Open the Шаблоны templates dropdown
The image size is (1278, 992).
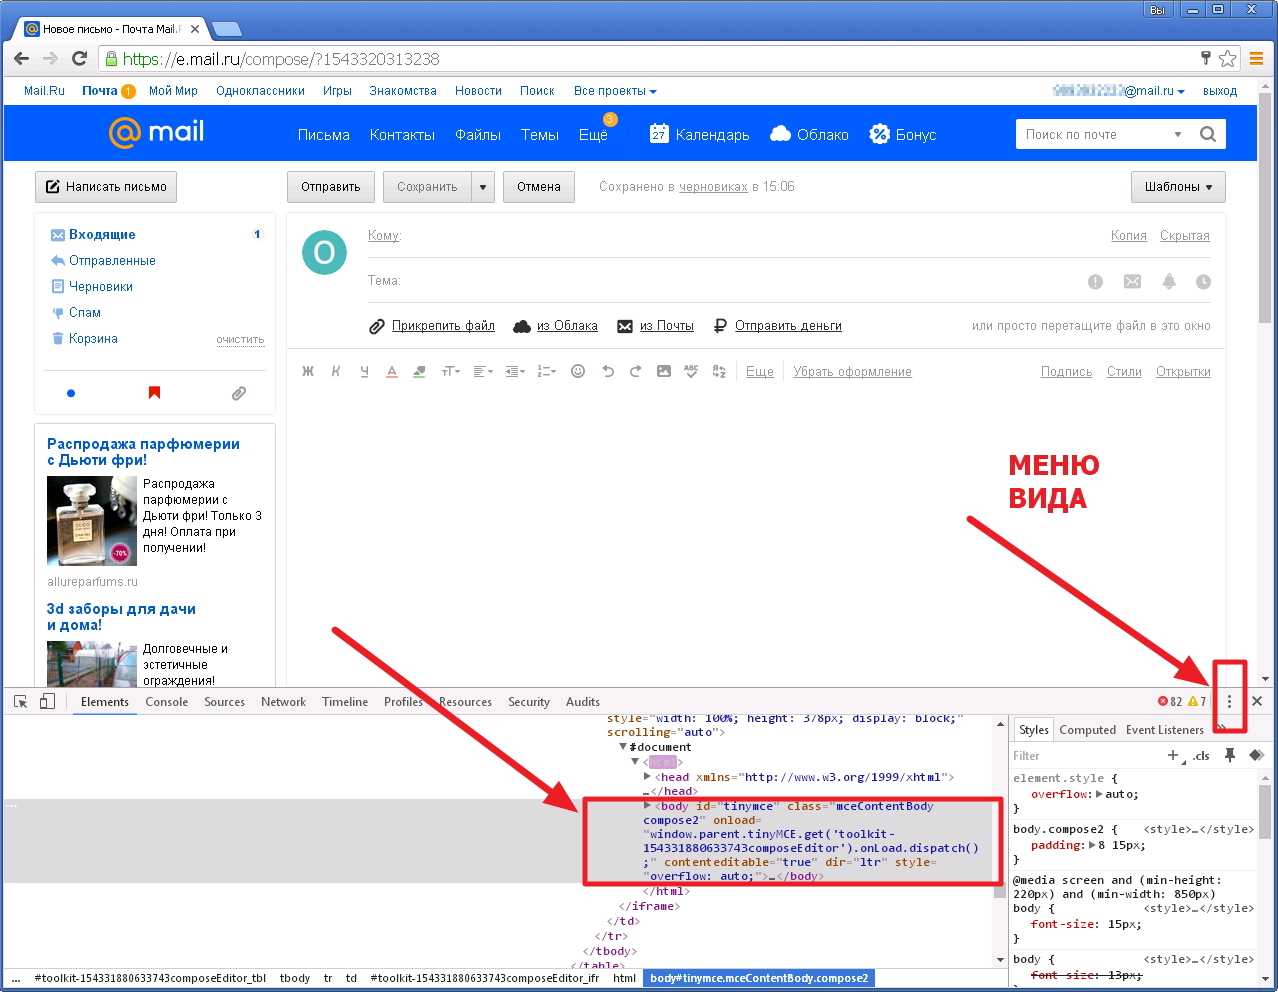[1178, 187]
